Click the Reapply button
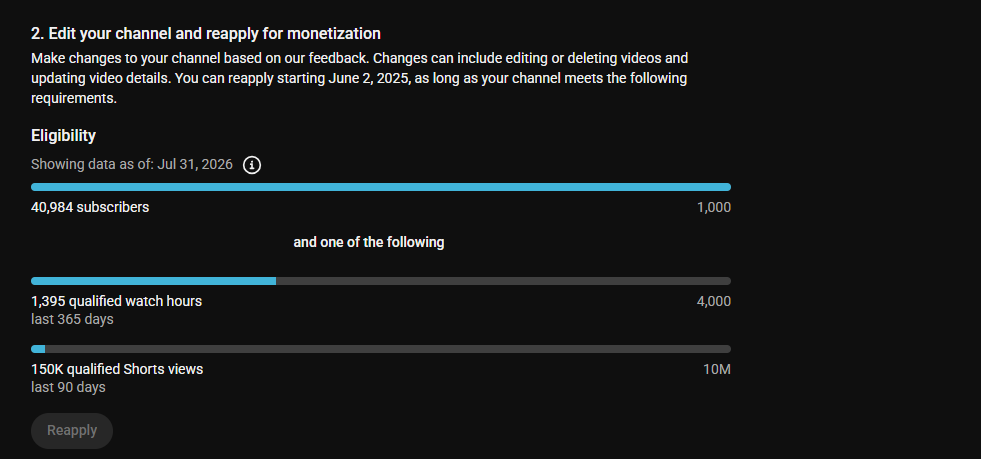Image resolution: width=981 pixels, height=459 pixels. tap(72, 431)
